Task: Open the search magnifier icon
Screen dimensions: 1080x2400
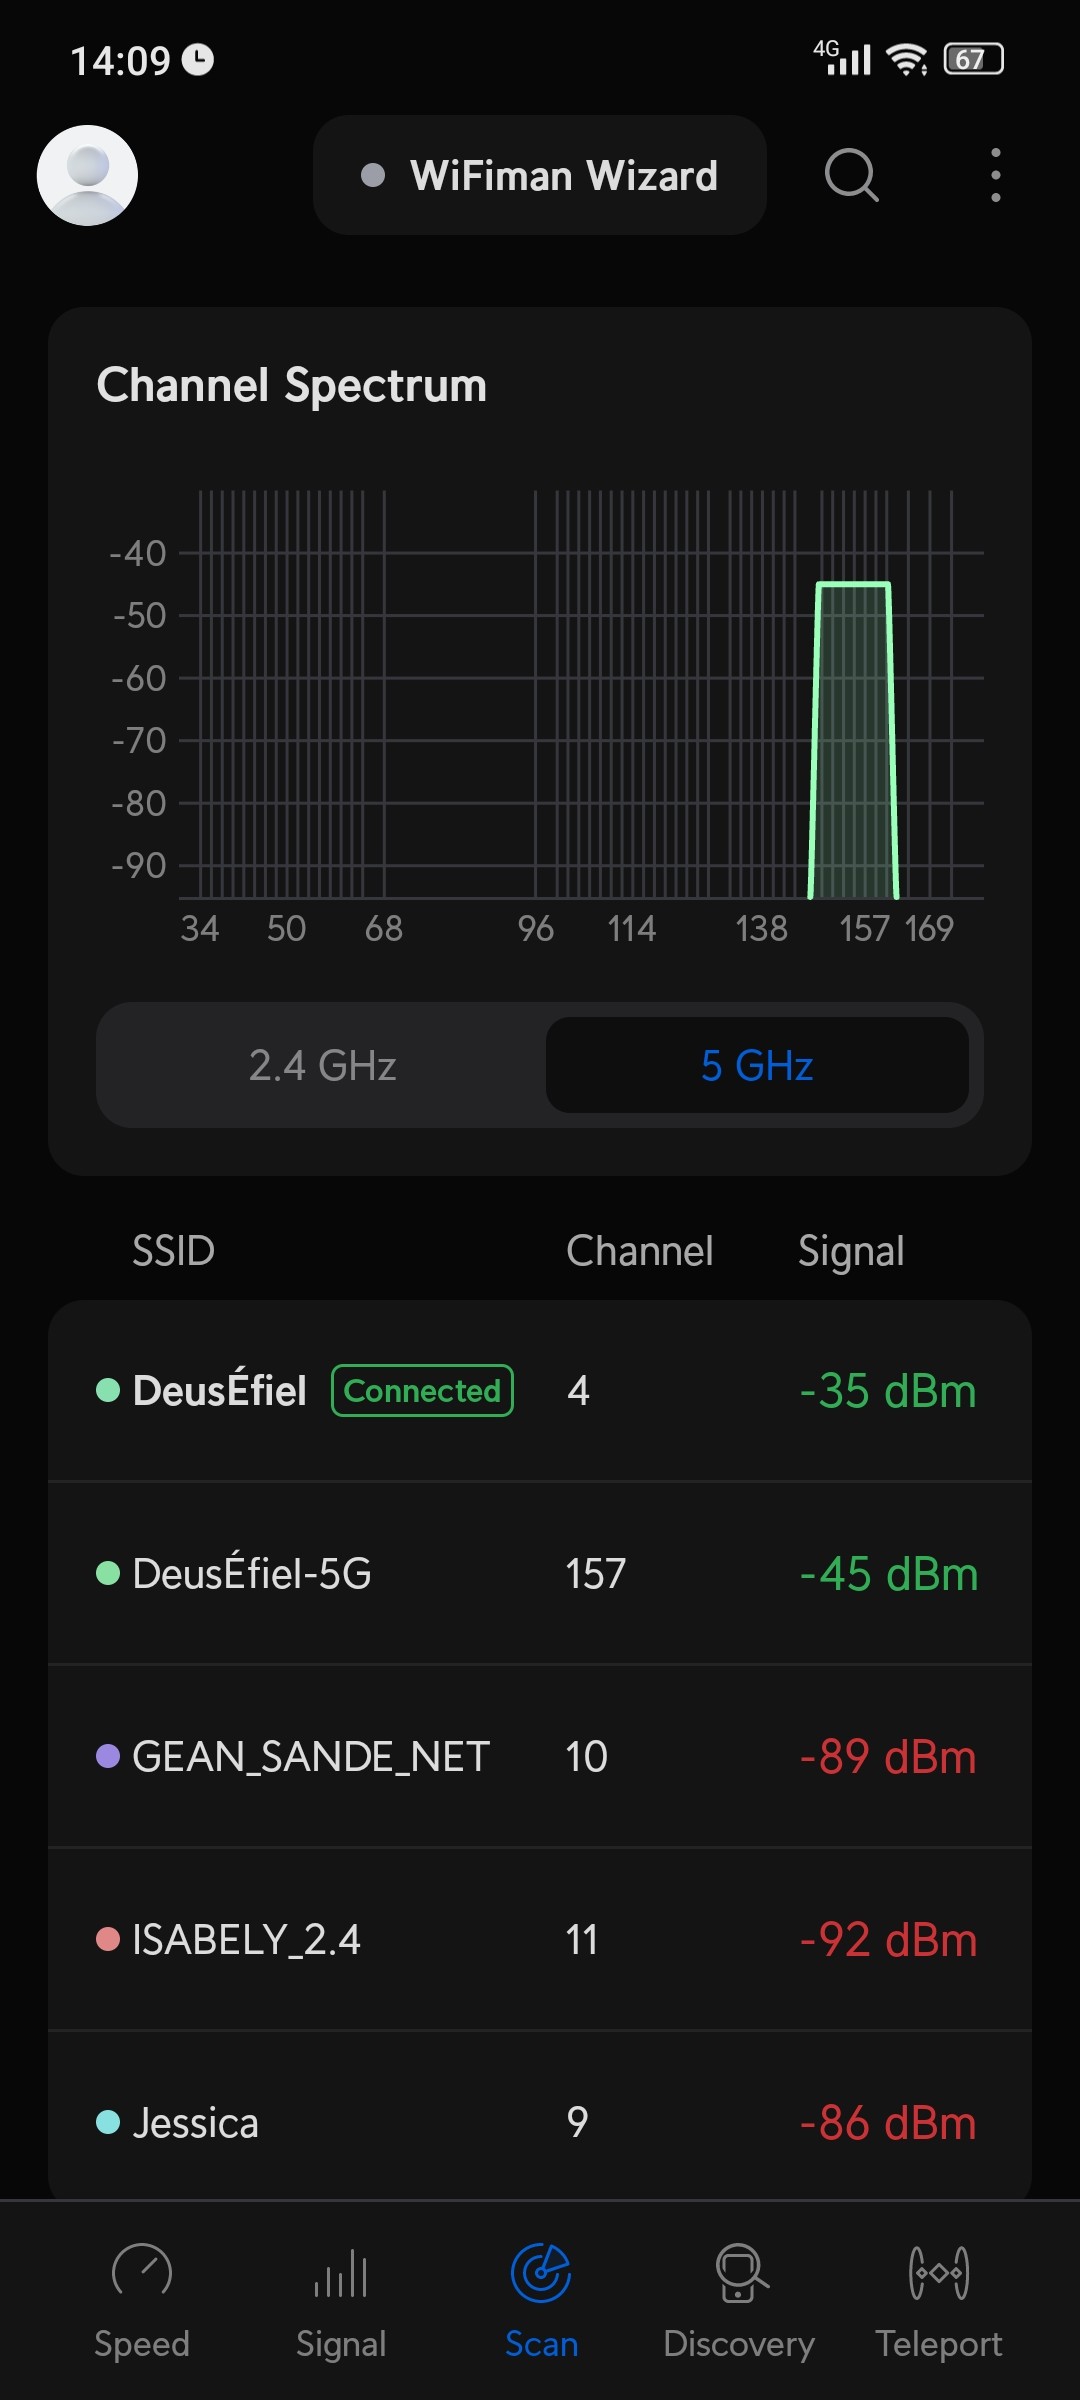Action: [851, 176]
